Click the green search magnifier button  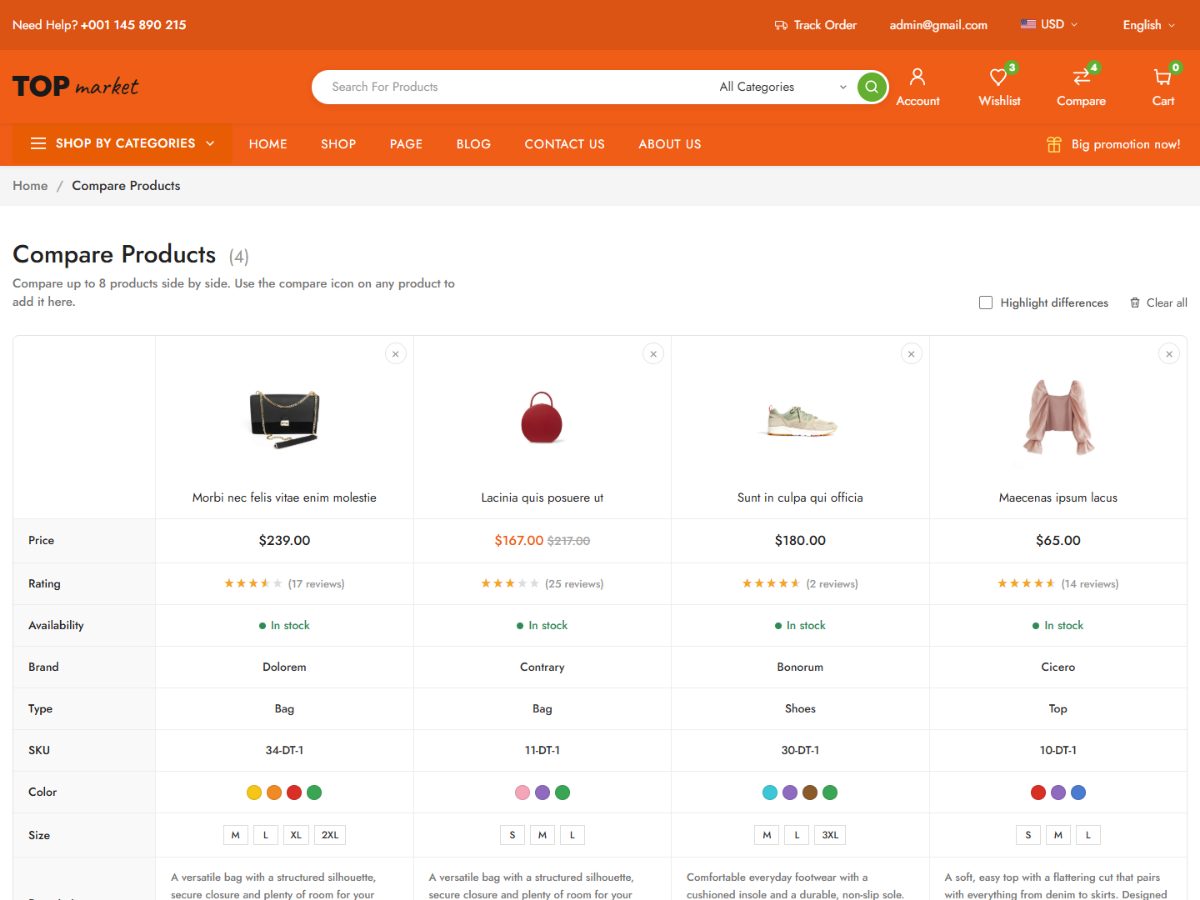click(872, 87)
